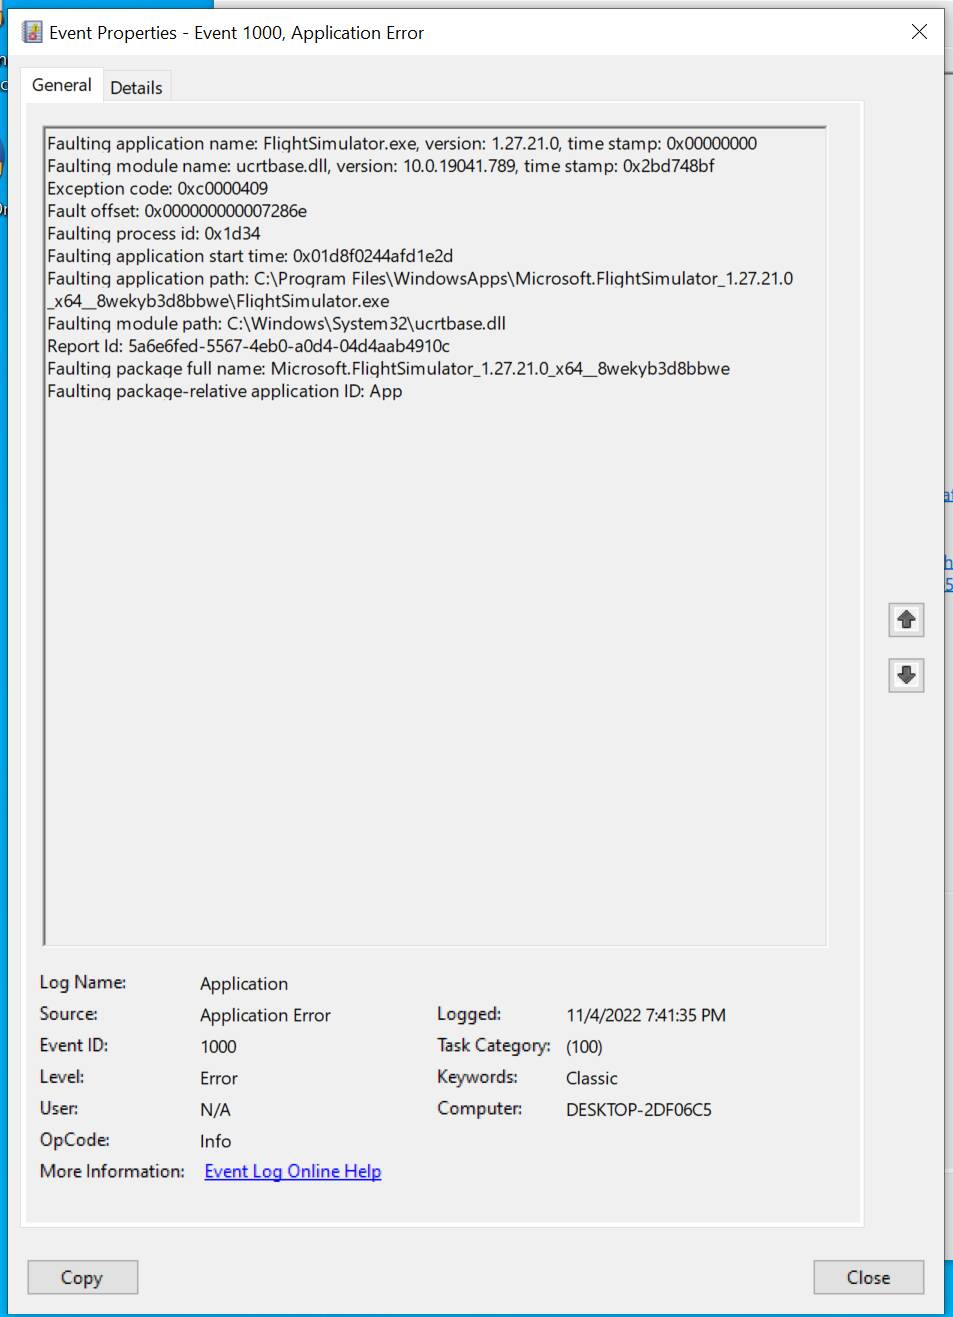Click the Keywords value 'Classic'
Viewport: 953px width, 1317px height.
592,1078
